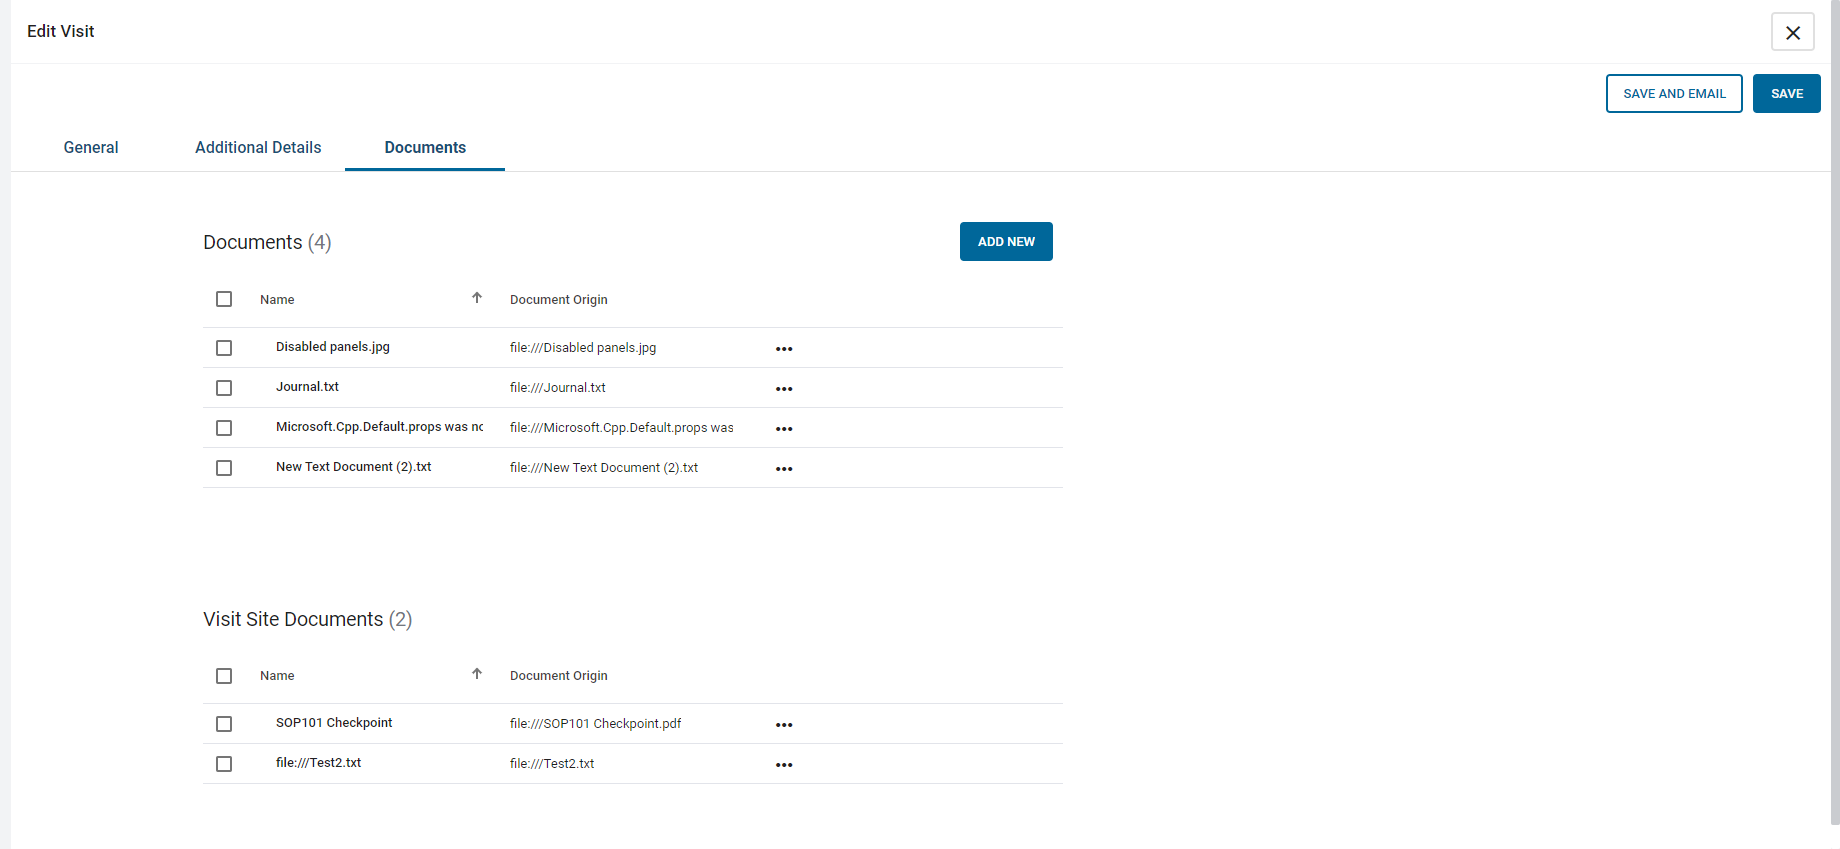Open more options for New Text Document (2).txt
The image size is (1840, 849).
pos(784,469)
